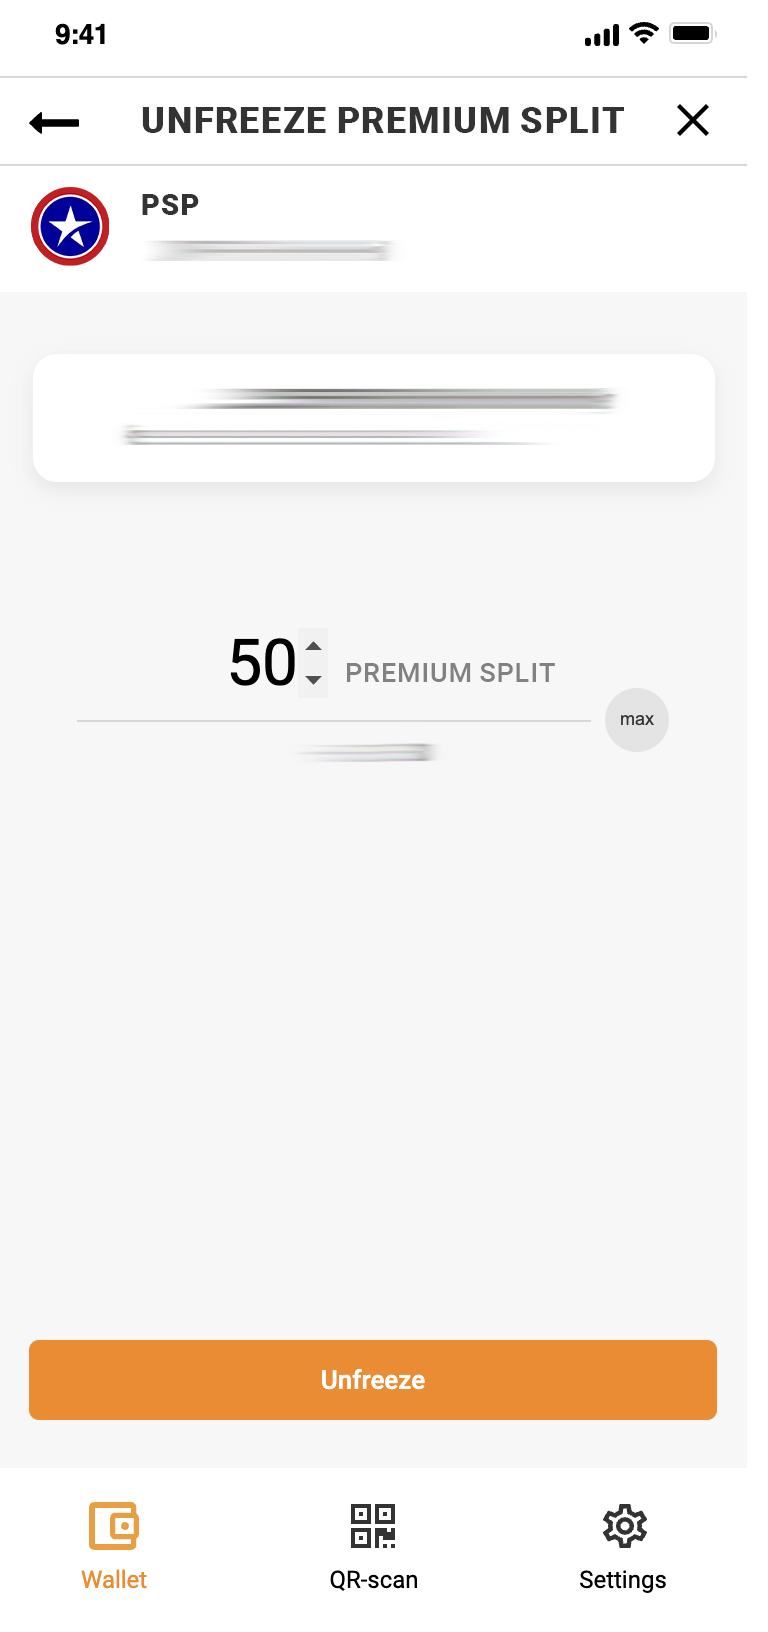Choose the Settings tab label
The height and width of the screenshot is (1632, 768).
point(622,1580)
